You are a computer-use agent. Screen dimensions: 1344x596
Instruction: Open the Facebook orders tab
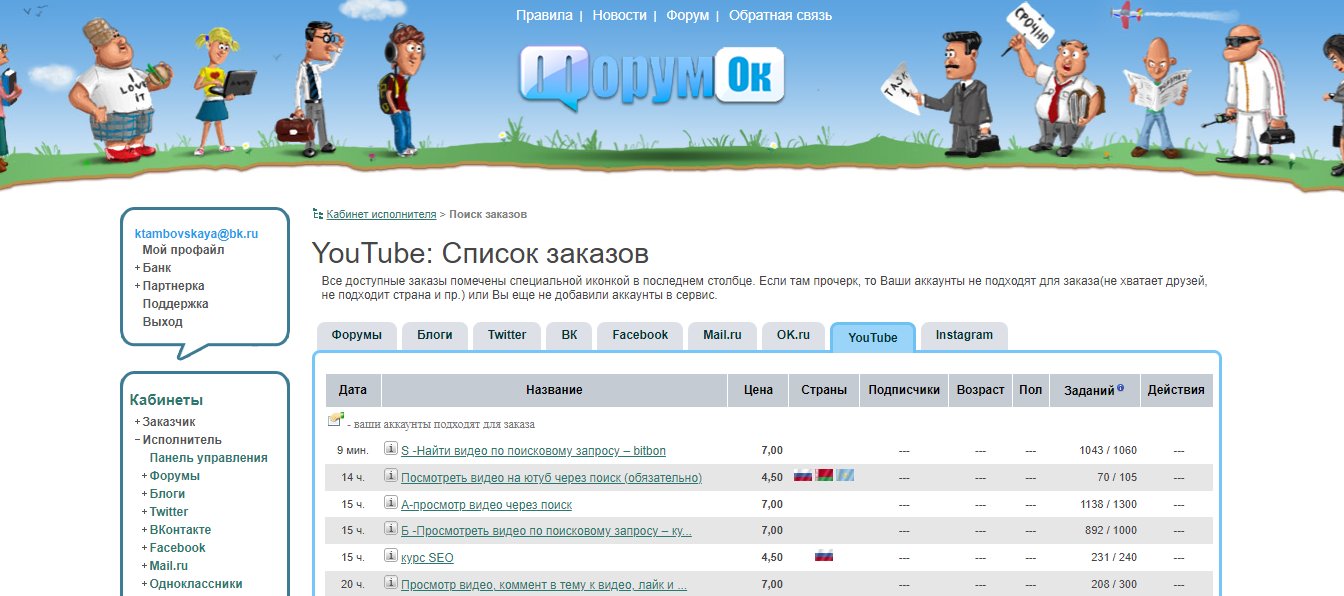click(x=639, y=335)
